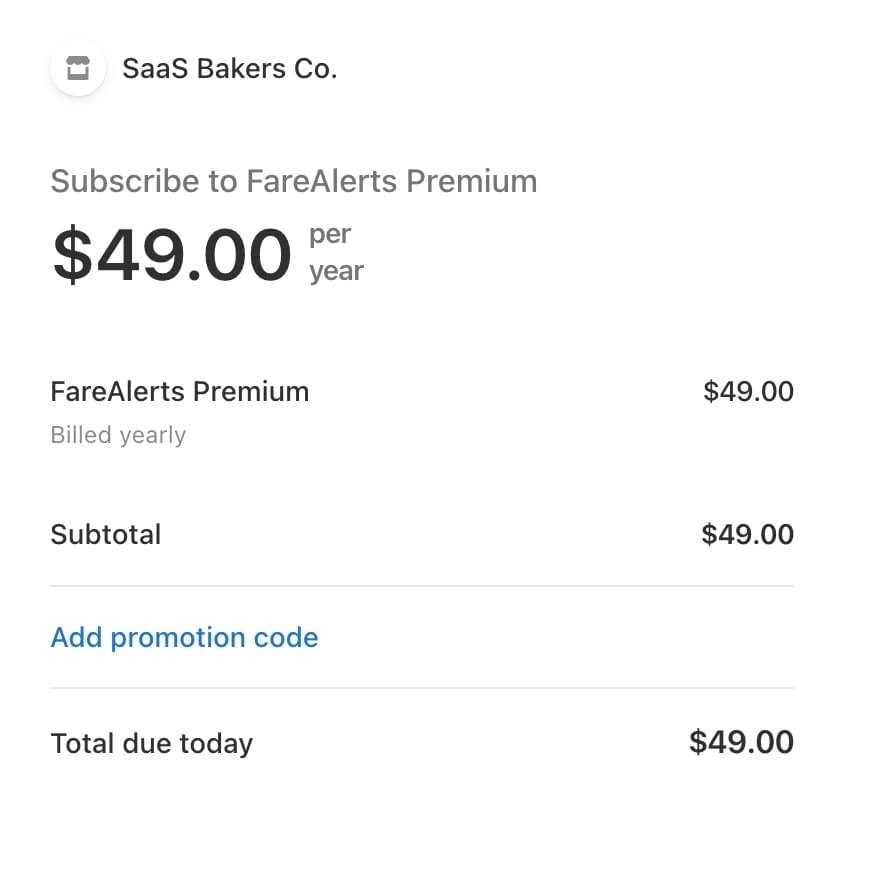Click the word Premium in the subscribe heading
The width and height of the screenshot is (872, 878).
[x=472, y=181]
